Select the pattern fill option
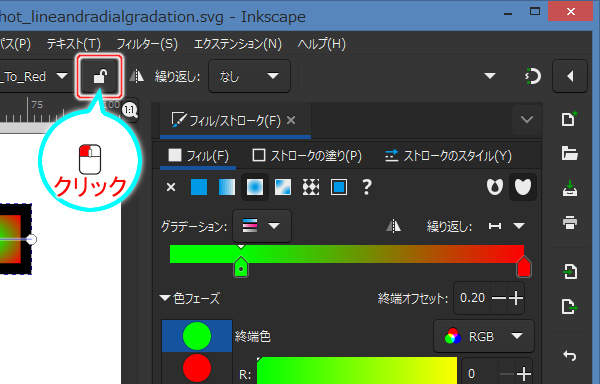The image size is (600, 384). click(x=311, y=187)
